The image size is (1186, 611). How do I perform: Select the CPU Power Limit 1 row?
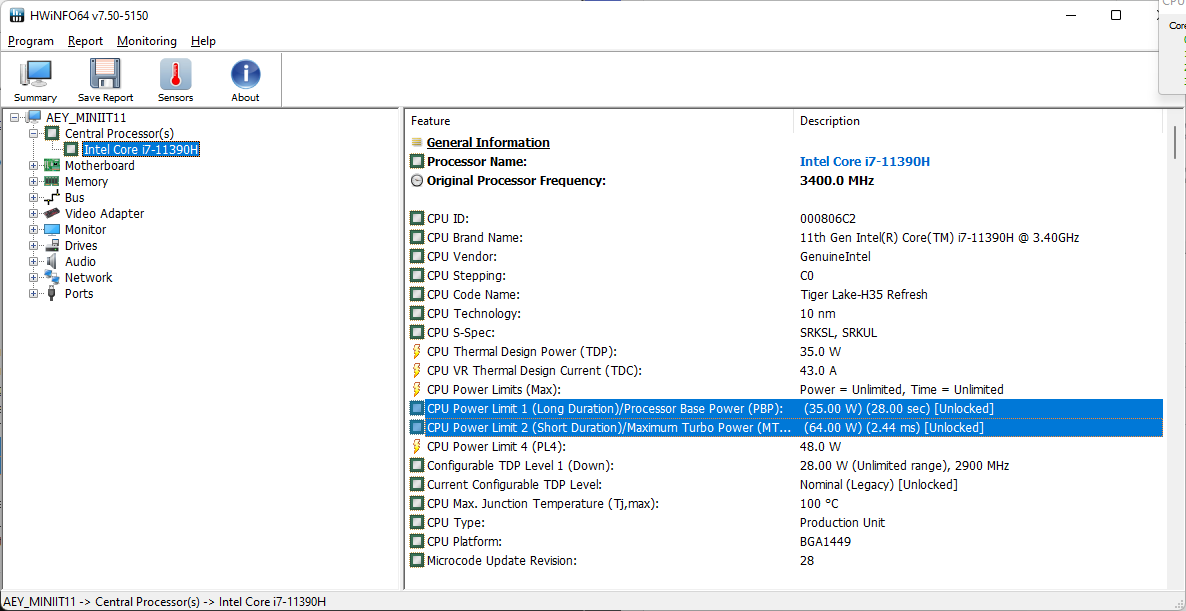click(785, 408)
